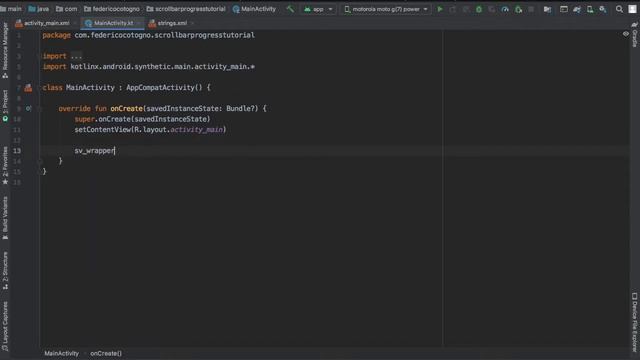
Task: Click the Search Everywhere magnifier icon
Action: tap(619, 9)
